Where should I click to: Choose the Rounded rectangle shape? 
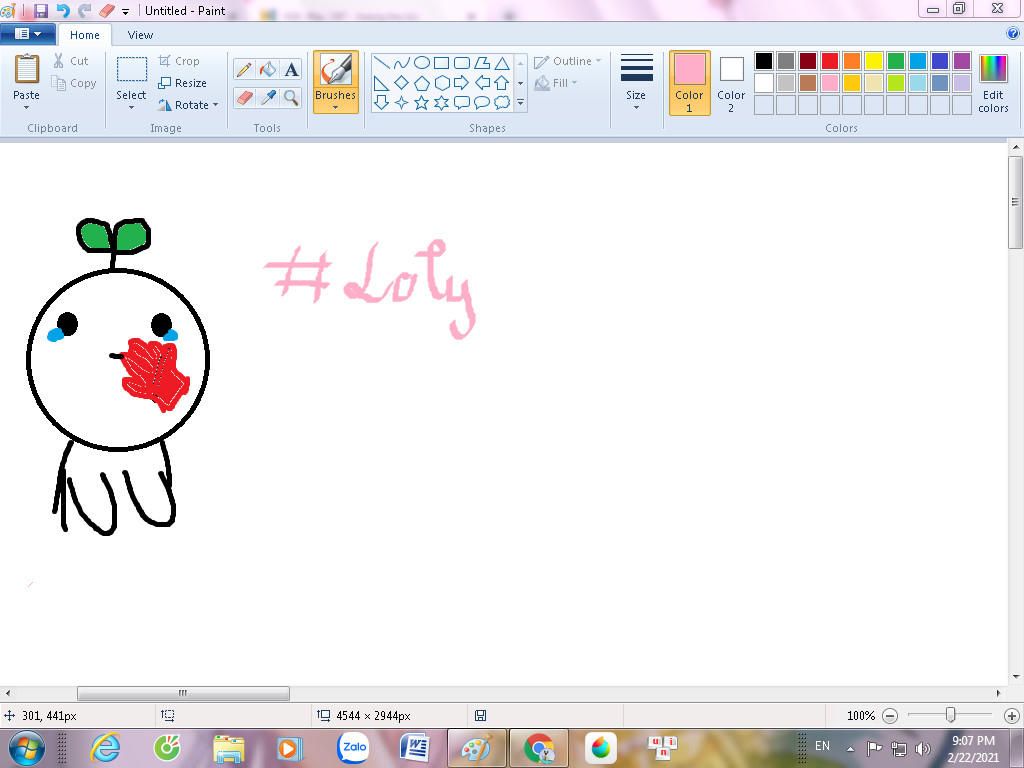[x=462, y=63]
